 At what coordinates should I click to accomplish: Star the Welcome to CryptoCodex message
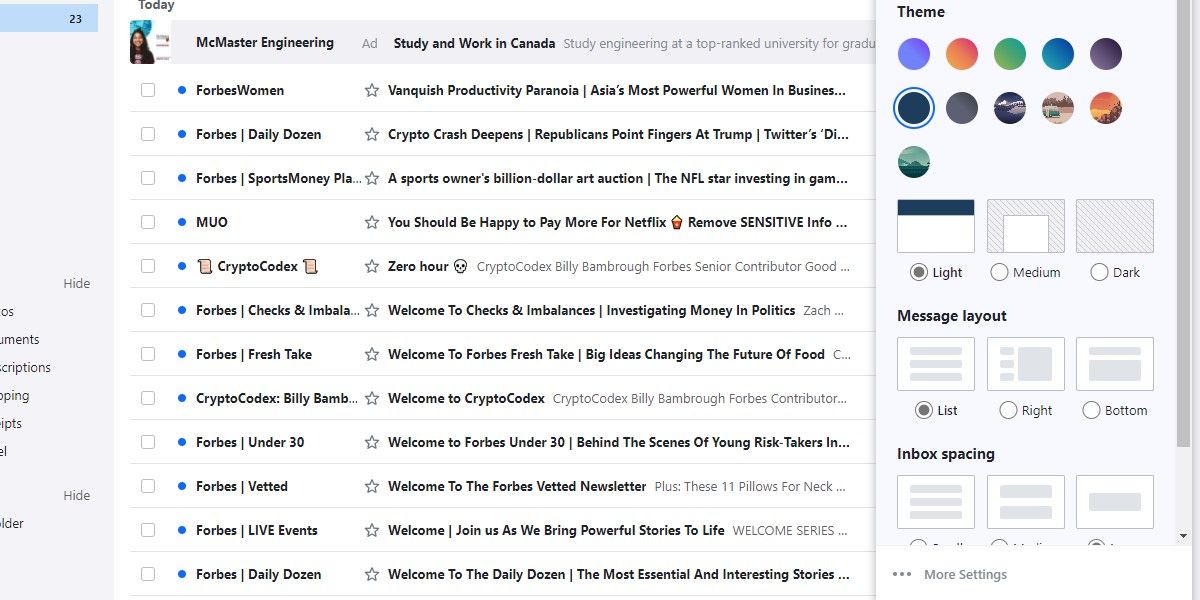pyautogui.click(x=371, y=398)
